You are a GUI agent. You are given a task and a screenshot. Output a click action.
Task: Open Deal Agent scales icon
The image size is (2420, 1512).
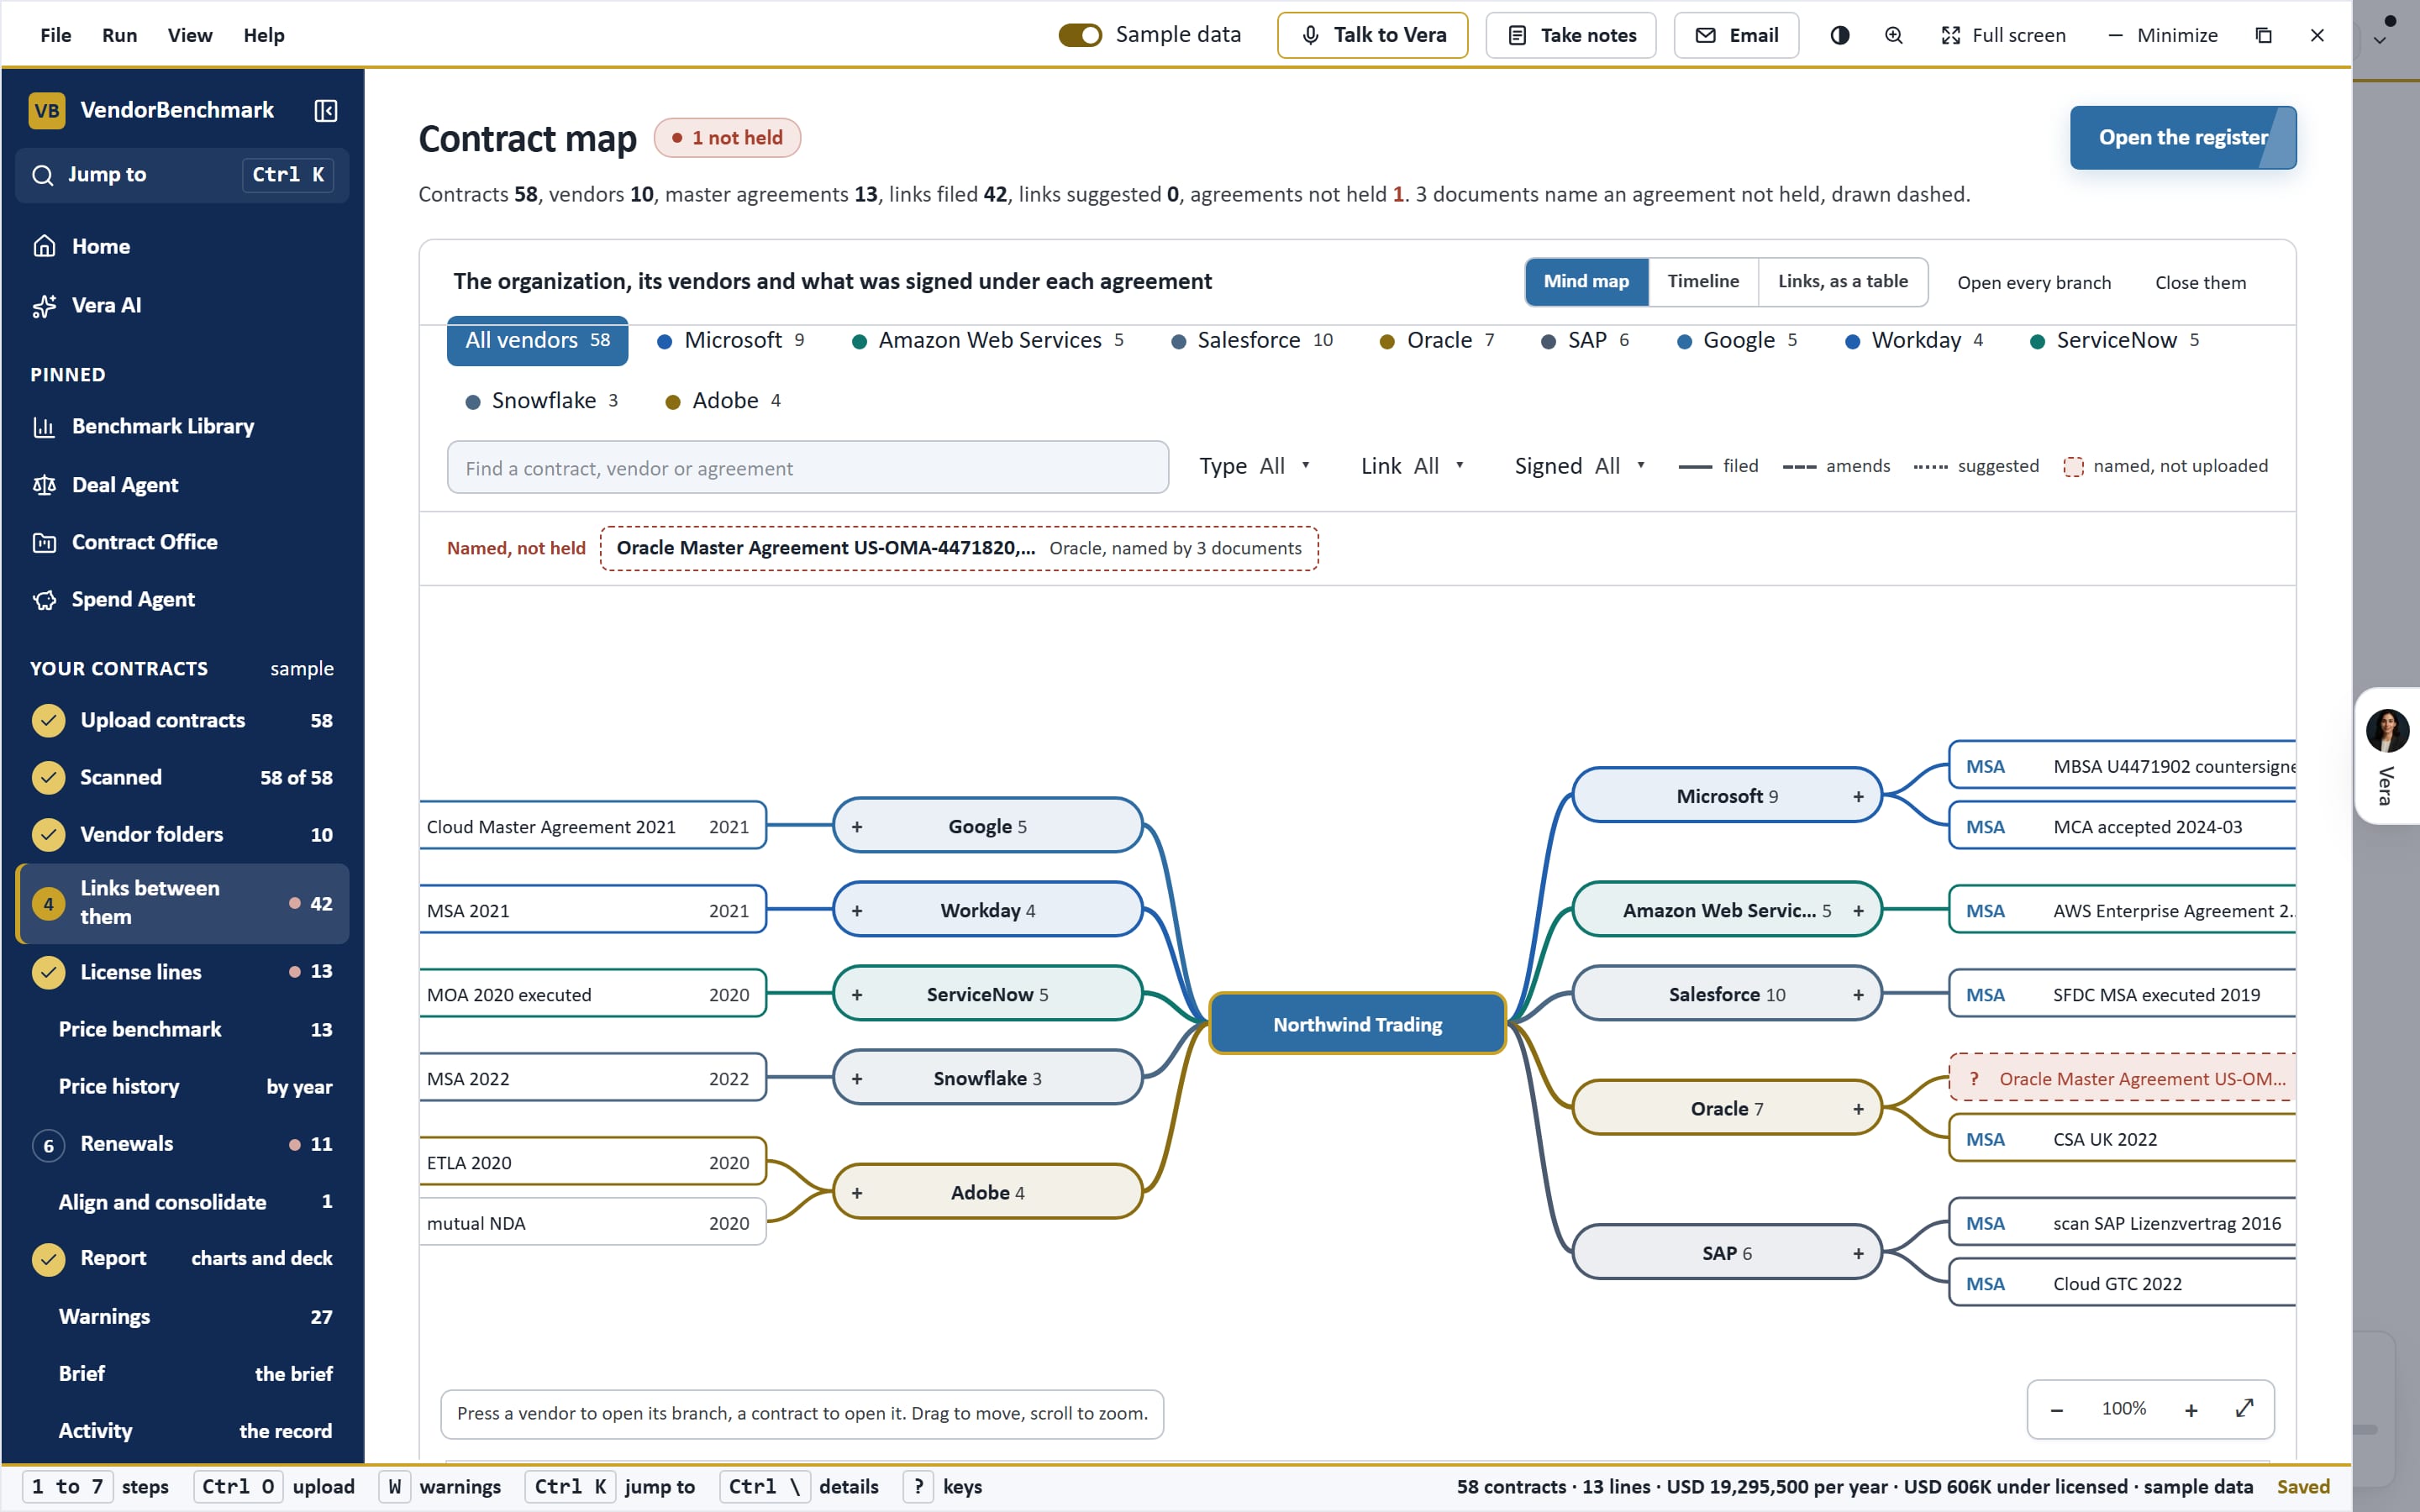[x=44, y=485]
